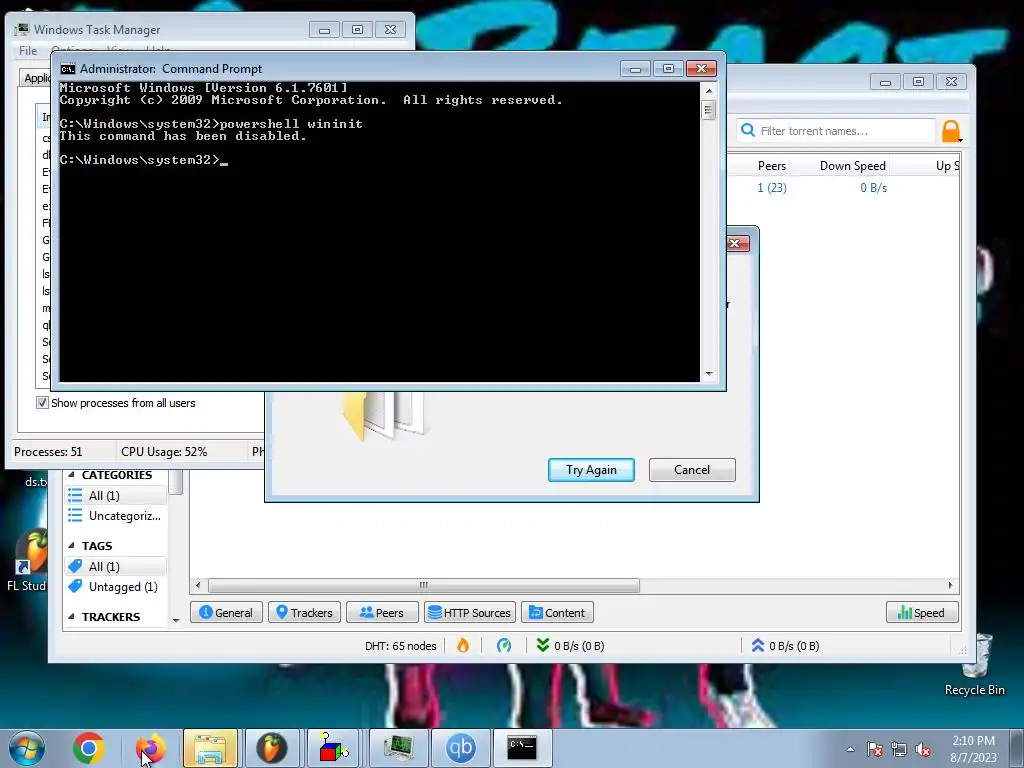Image resolution: width=1024 pixels, height=768 pixels.
Task: Switch to Task Manager on the taskbar
Action: tap(398, 748)
